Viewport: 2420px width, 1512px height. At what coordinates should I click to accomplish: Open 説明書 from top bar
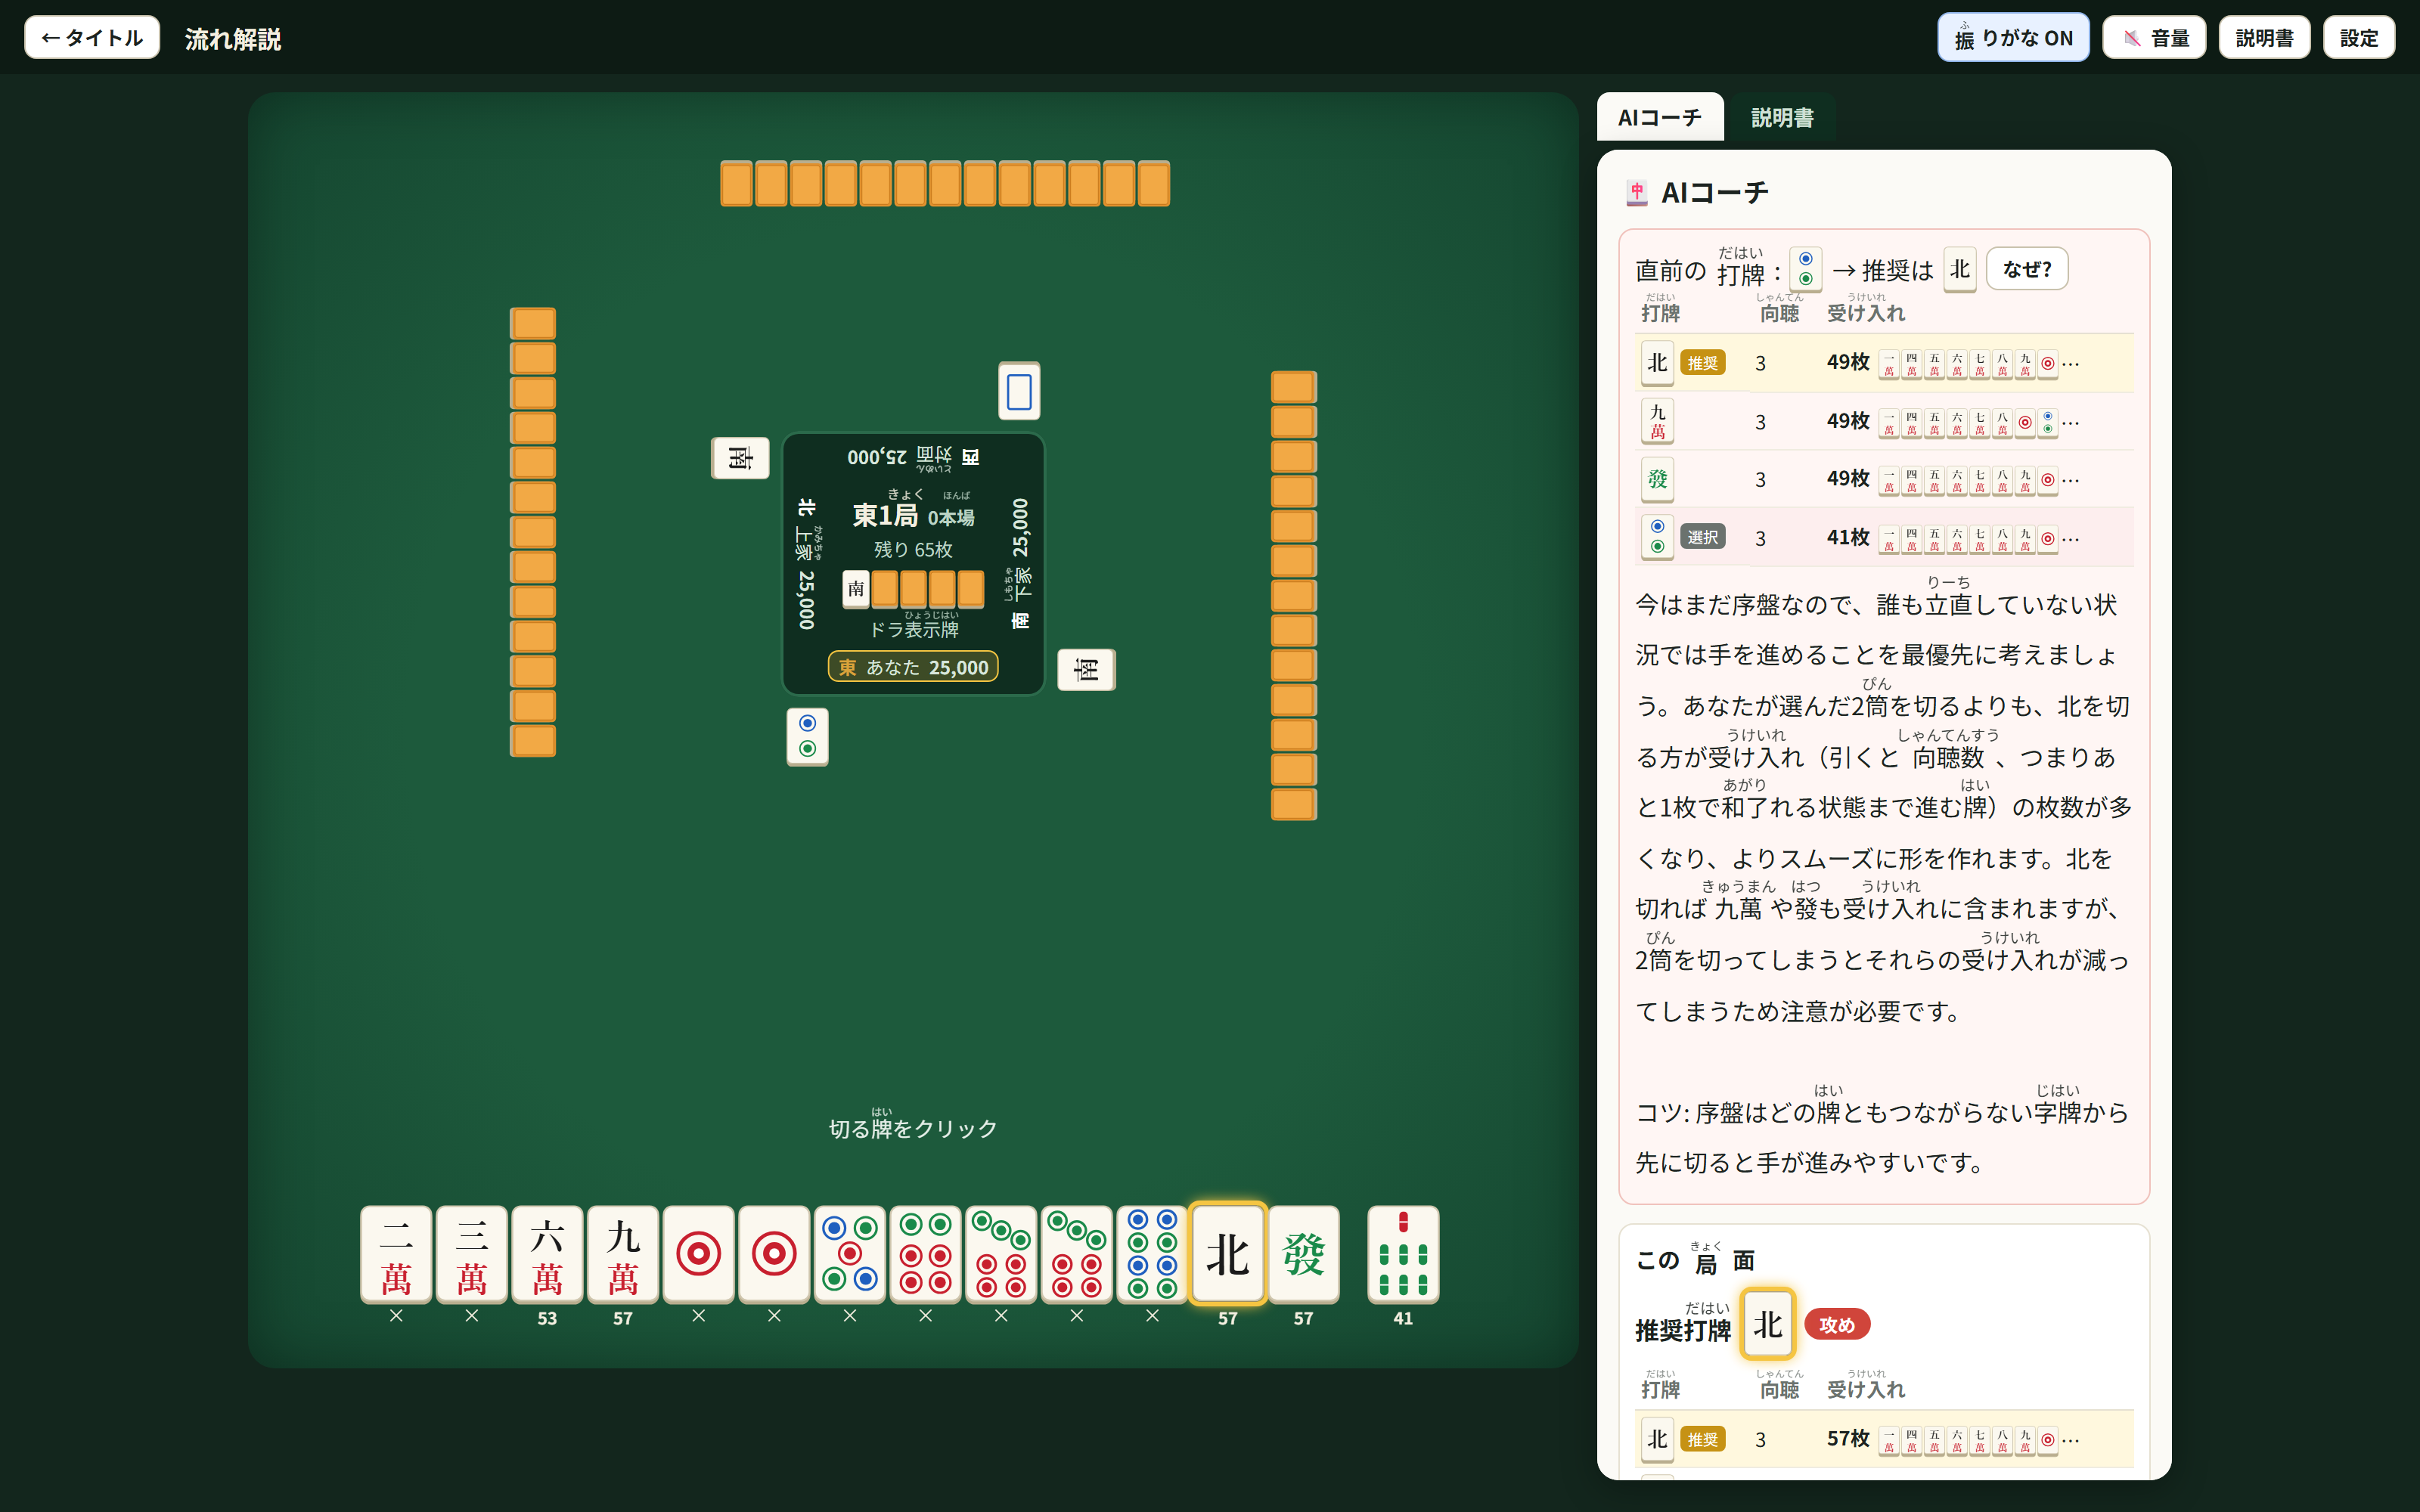(2264, 38)
